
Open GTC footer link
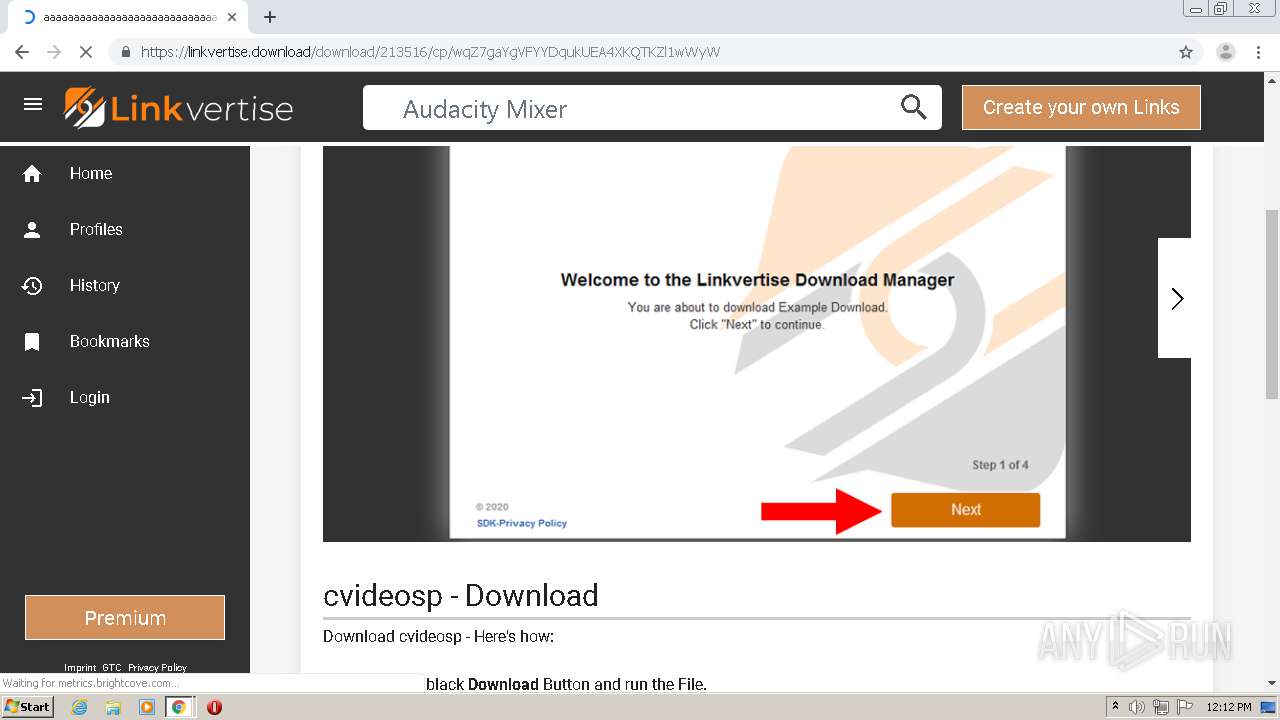pos(112,668)
